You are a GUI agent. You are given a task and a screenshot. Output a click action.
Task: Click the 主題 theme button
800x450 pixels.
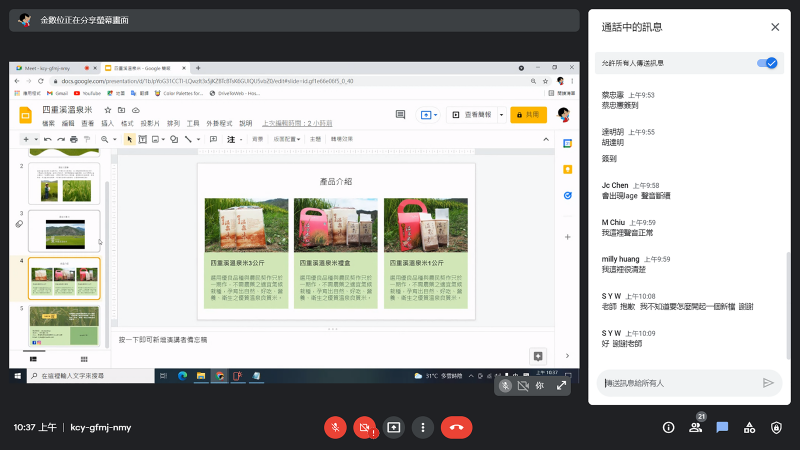(x=315, y=139)
